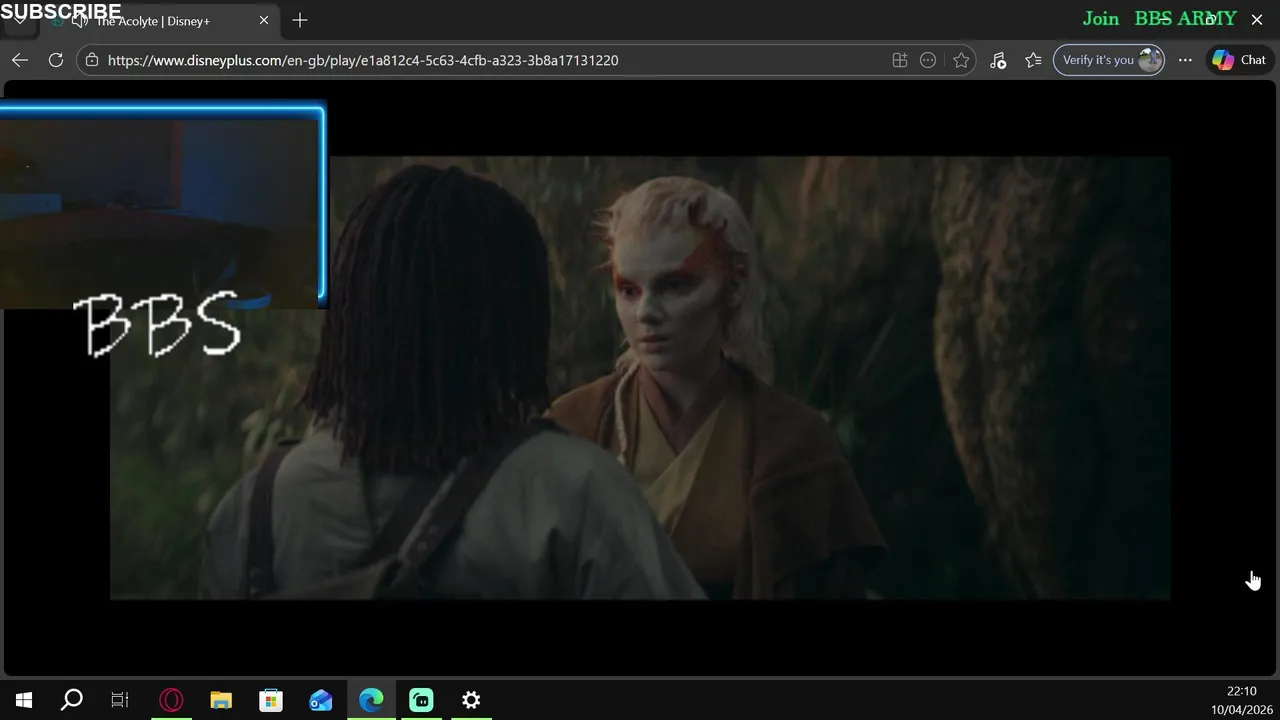Viewport: 1280px width, 720px height.
Task: Open Settings gear on the taskbar
Action: (471, 700)
